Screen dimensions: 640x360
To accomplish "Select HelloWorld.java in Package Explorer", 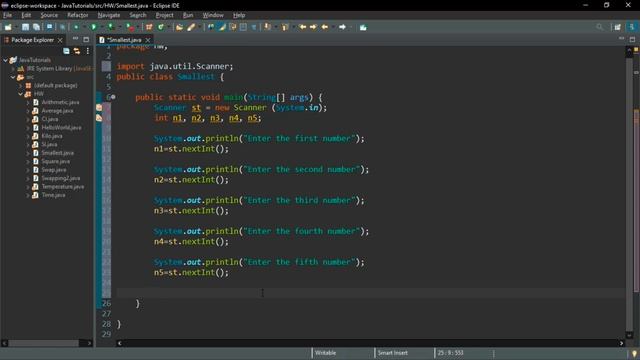I will click(x=61, y=128).
